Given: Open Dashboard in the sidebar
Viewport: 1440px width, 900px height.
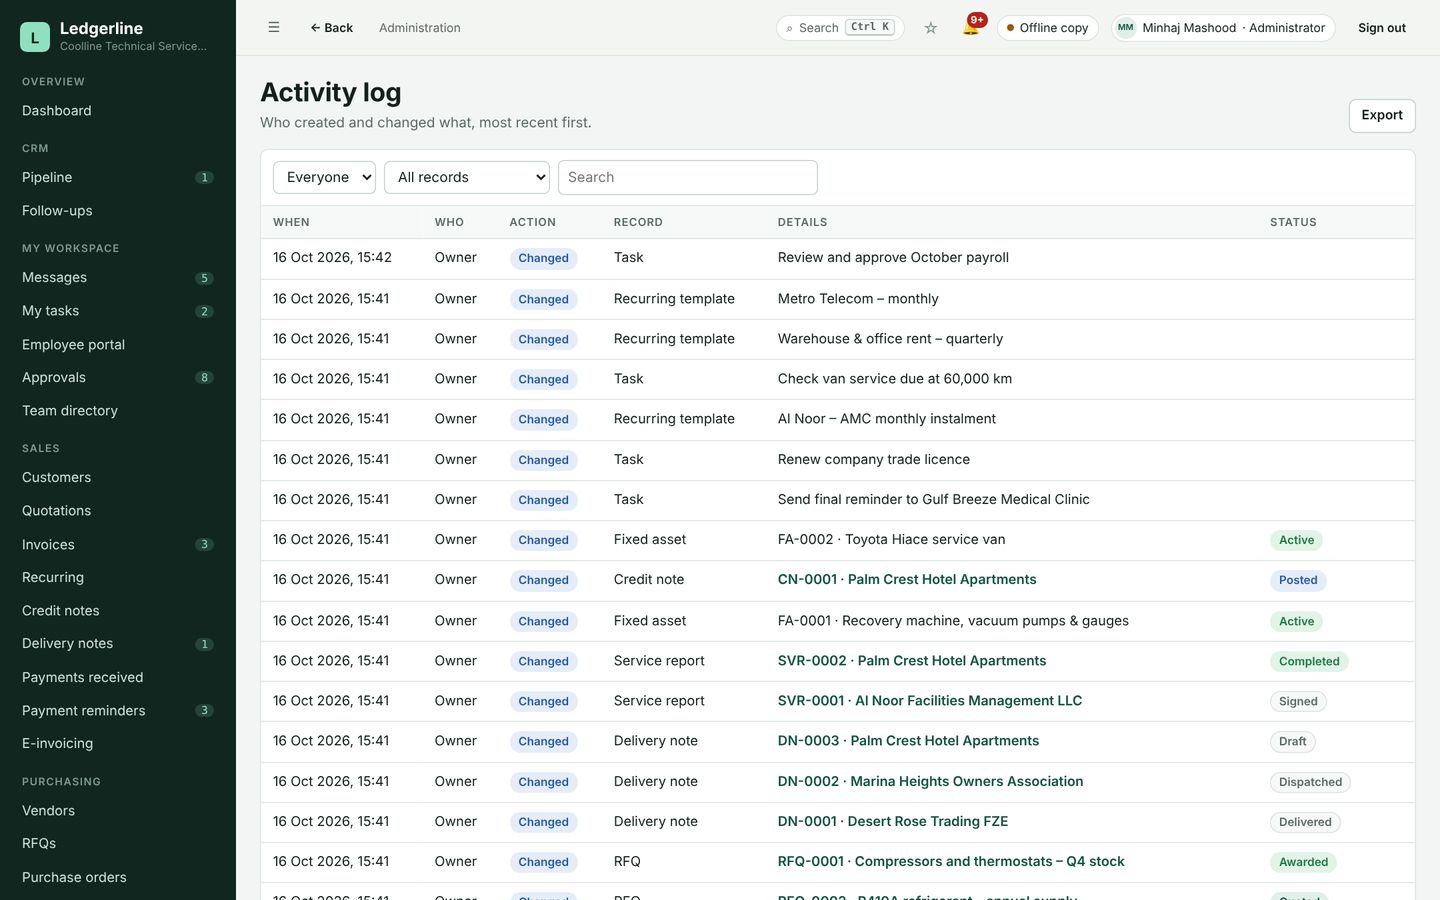Looking at the screenshot, I should [118, 111].
